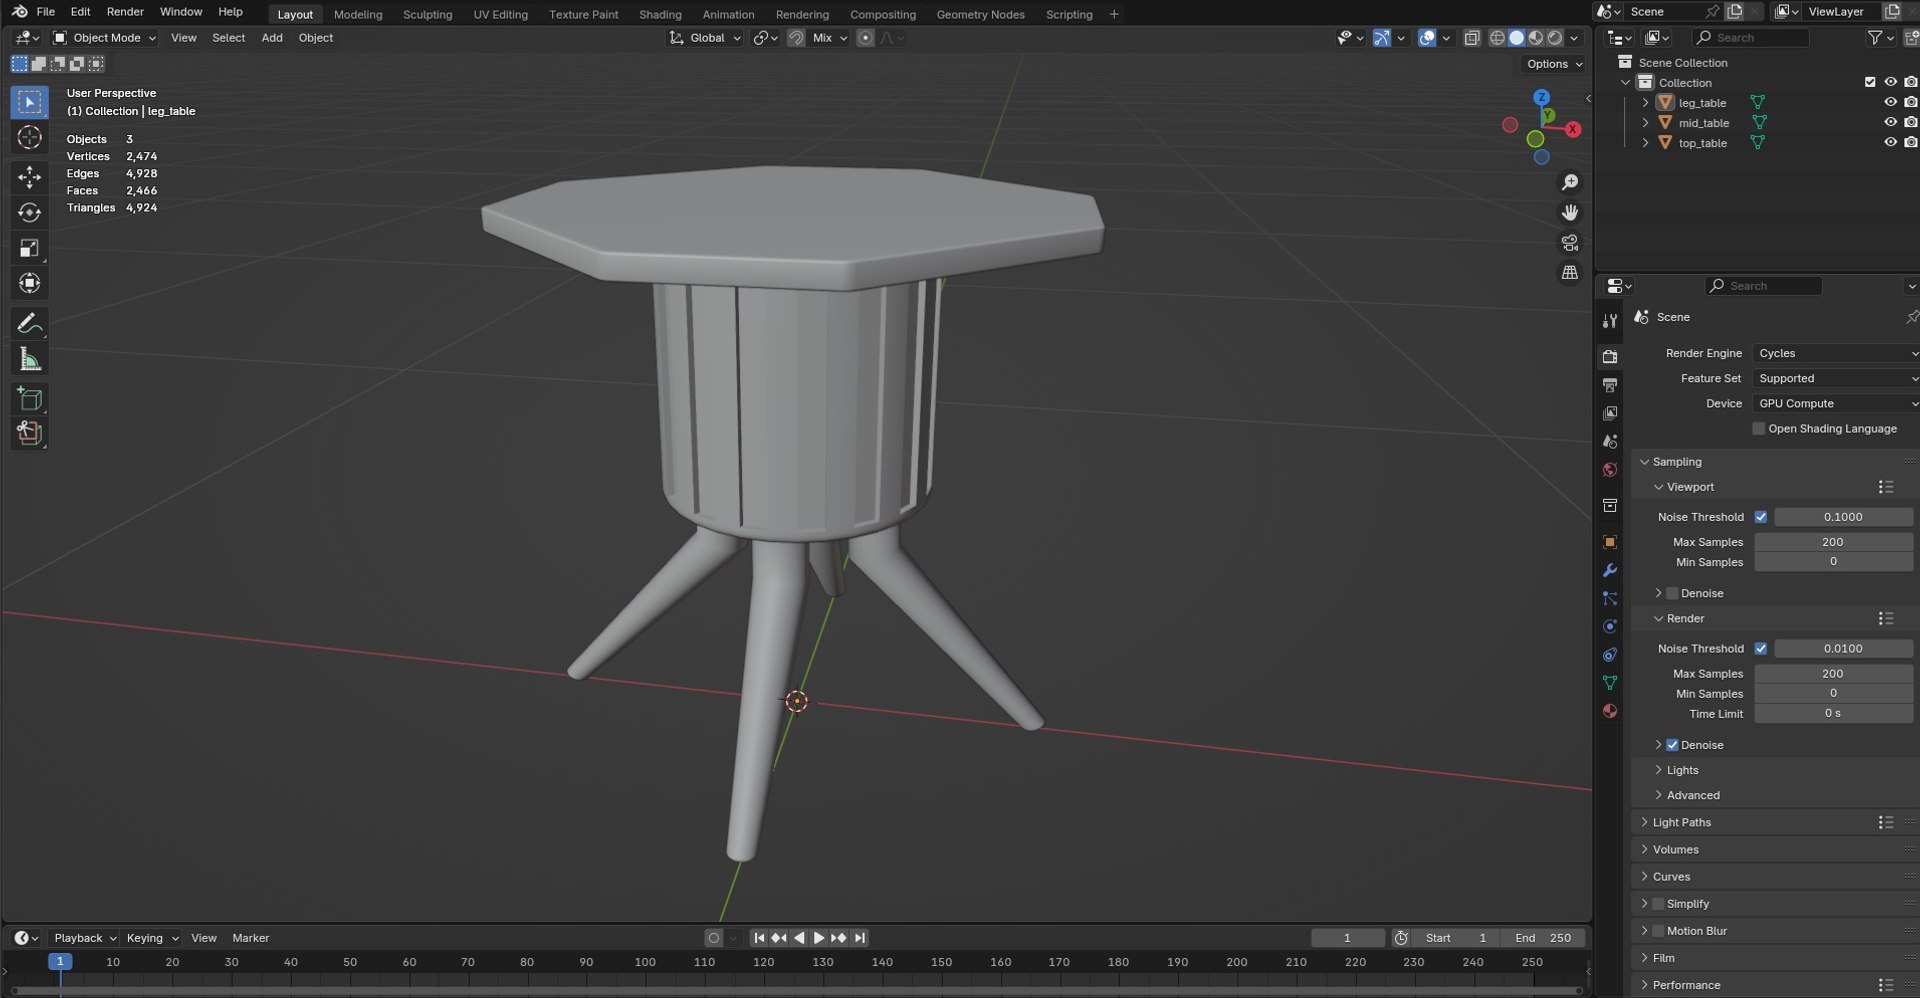Open the Device GPU Compute dropdown
1920x998 pixels.
(1836, 403)
